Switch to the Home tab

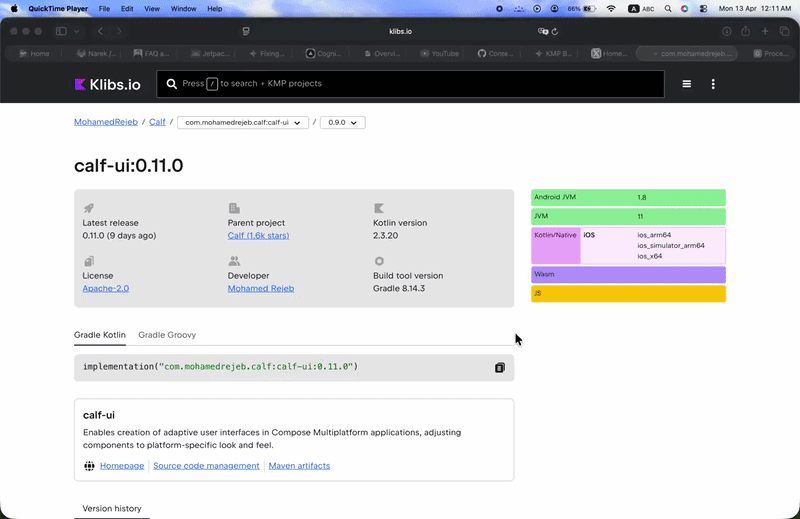tap(34, 54)
